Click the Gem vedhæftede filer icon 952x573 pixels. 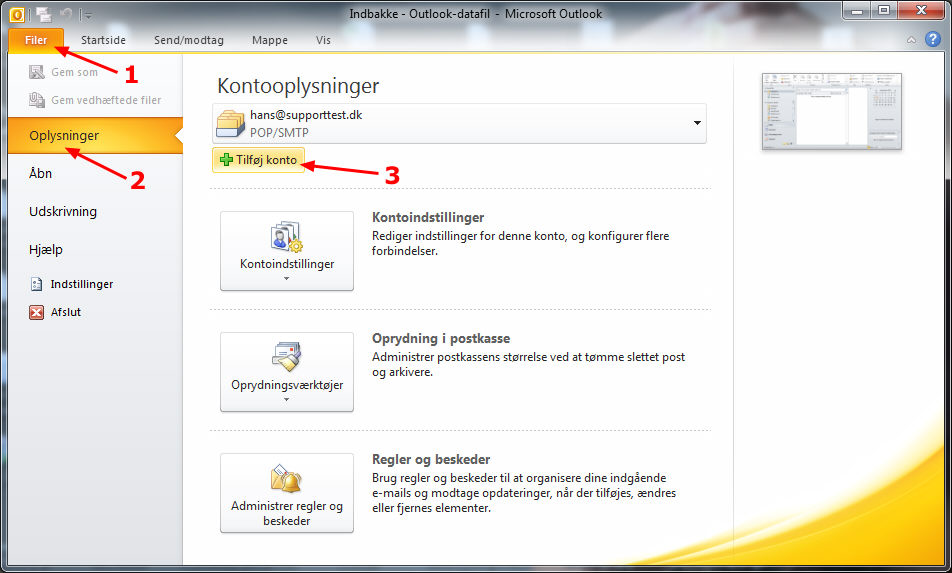pos(37,100)
